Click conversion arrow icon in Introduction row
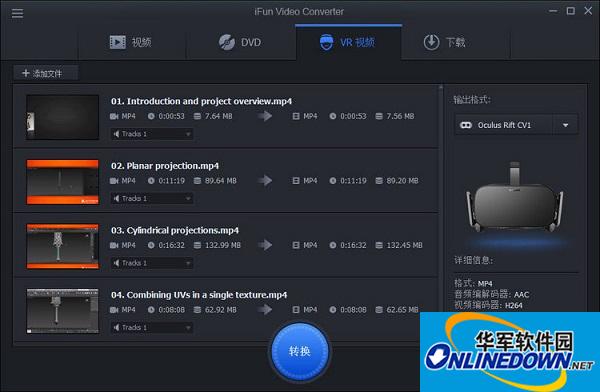The width and height of the screenshot is (600, 392). click(265, 116)
